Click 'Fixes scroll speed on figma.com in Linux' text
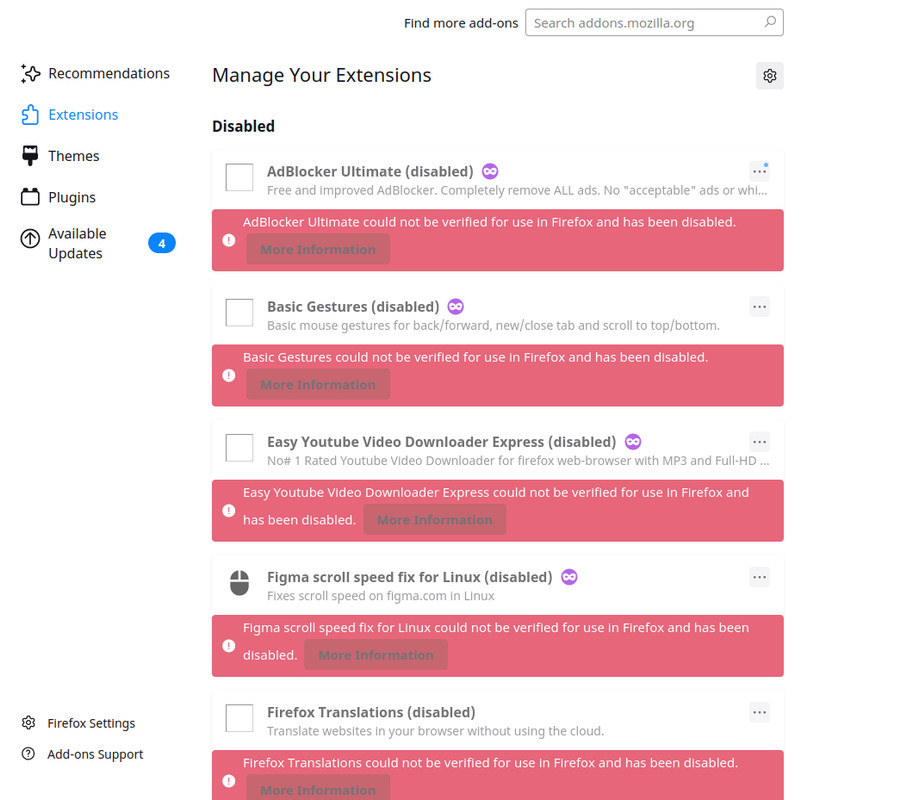913x800 pixels. coord(381,596)
